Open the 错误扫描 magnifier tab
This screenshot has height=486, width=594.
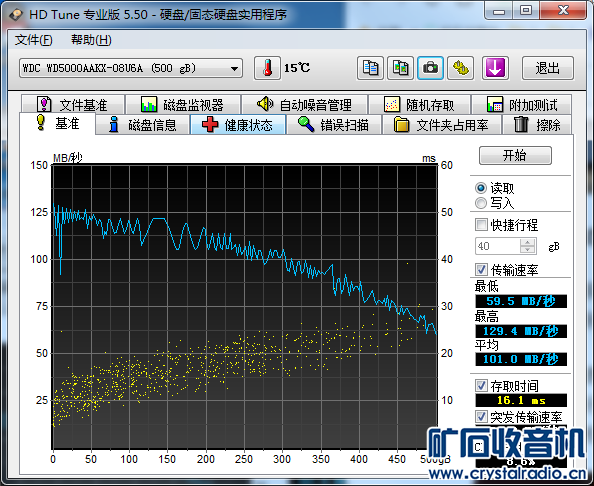tap(333, 125)
